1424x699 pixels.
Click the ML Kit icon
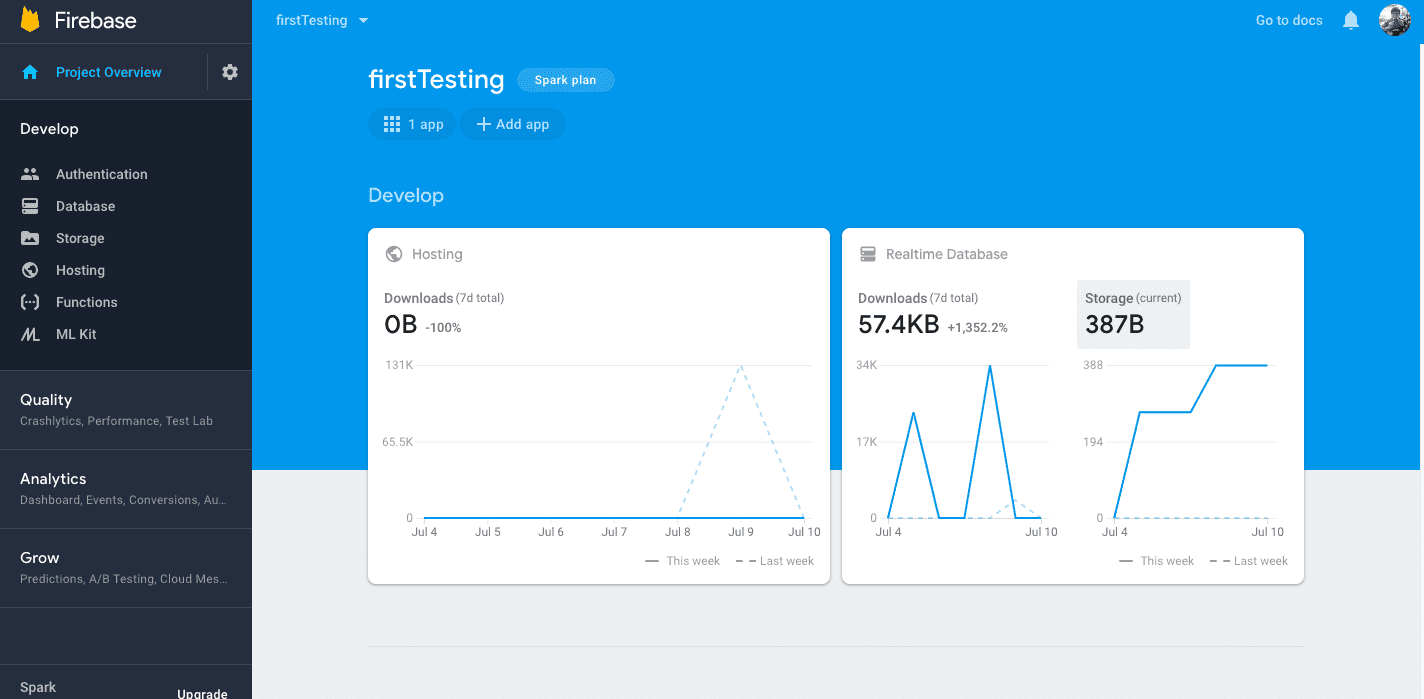[30, 334]
